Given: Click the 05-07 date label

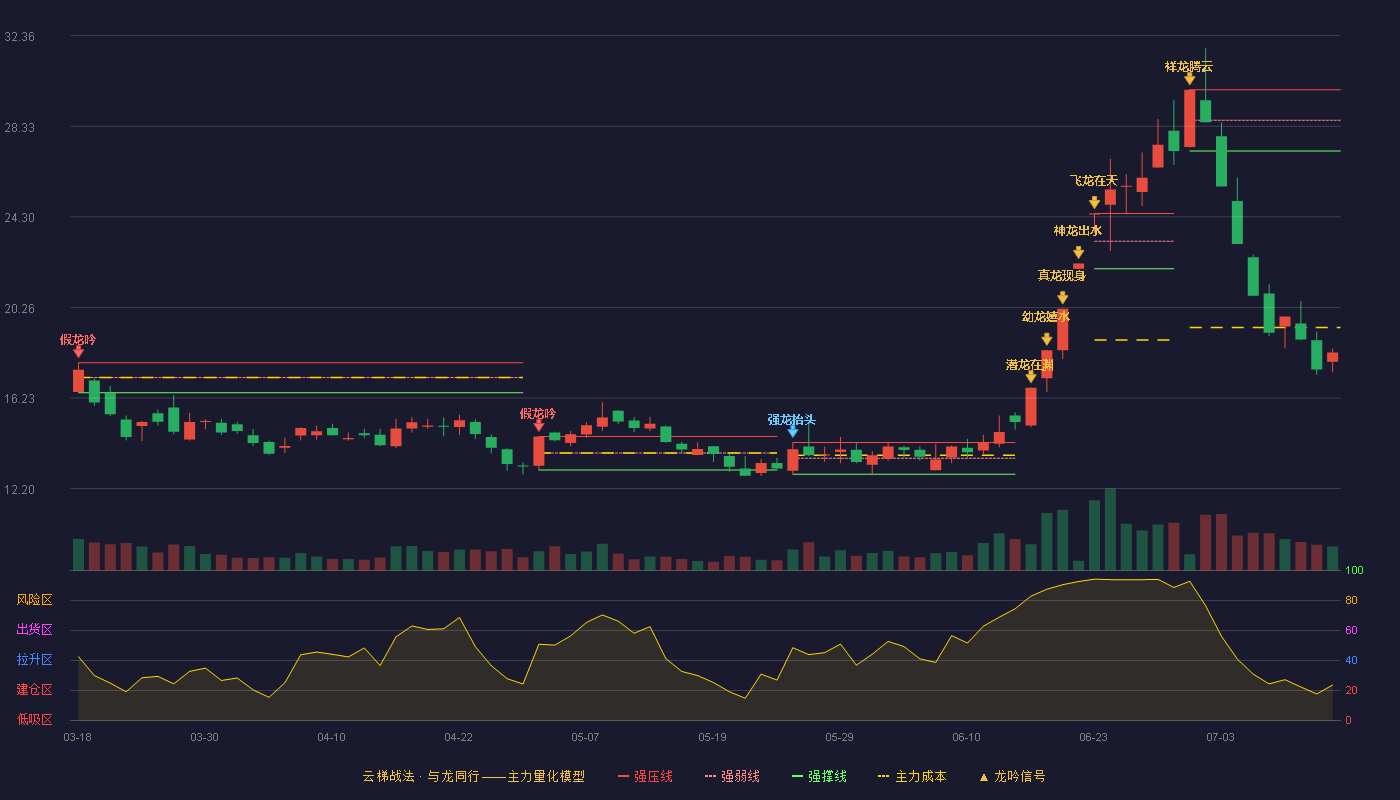Looking at the screenshot, I should (x=585, y=737).
